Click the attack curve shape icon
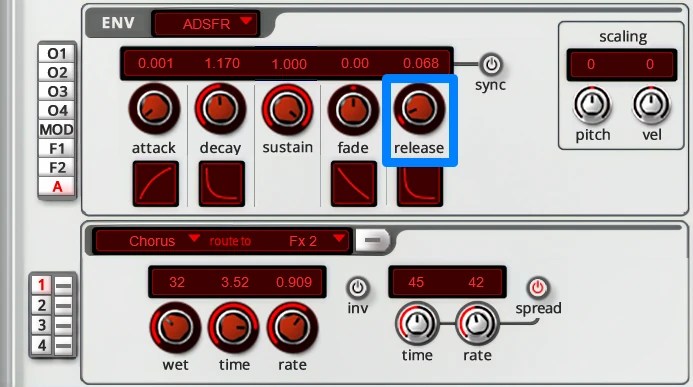The width and height of the screenshot is (693, 387). [156, 184]
